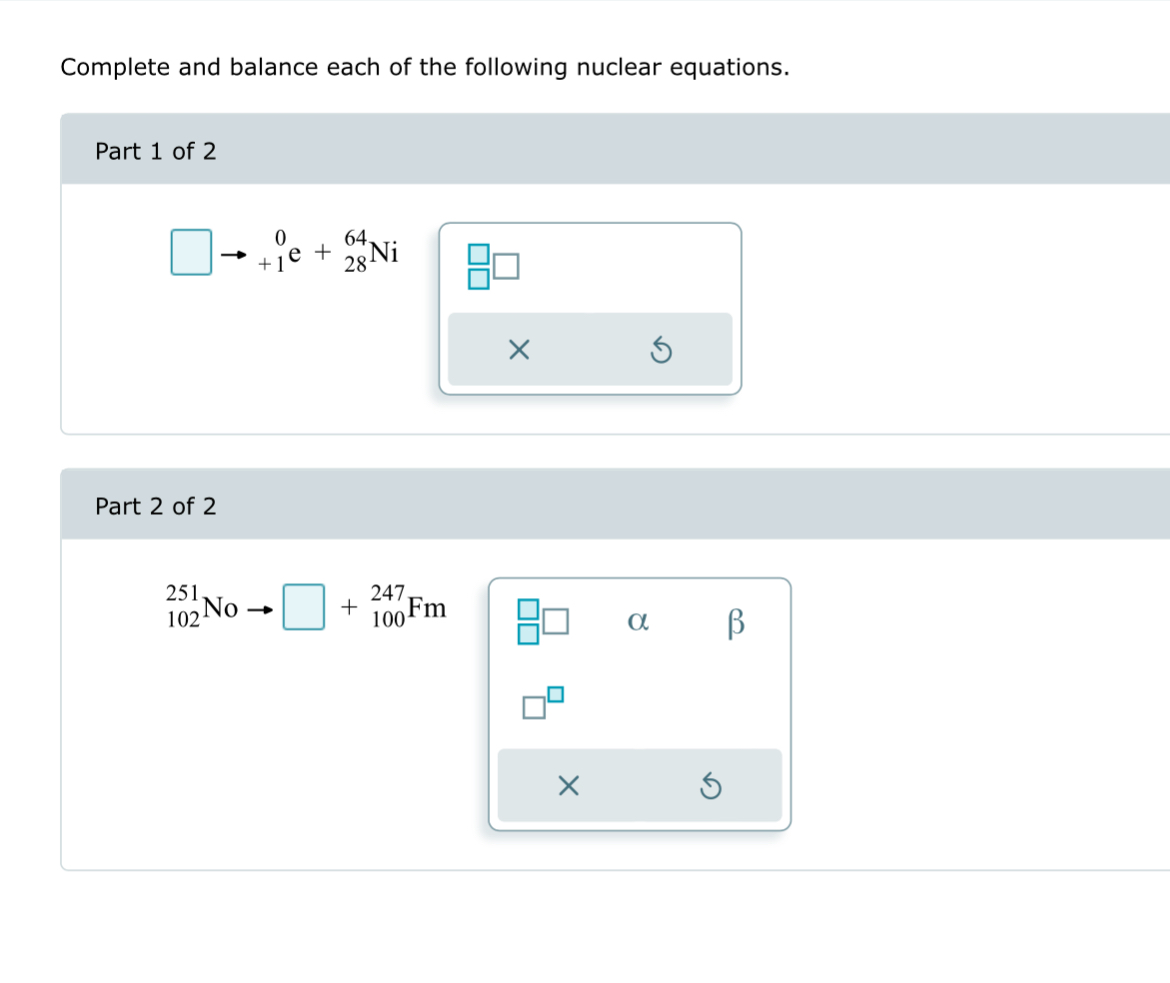Click the undo arrow in Part 1 palette

tap(661, 349)
